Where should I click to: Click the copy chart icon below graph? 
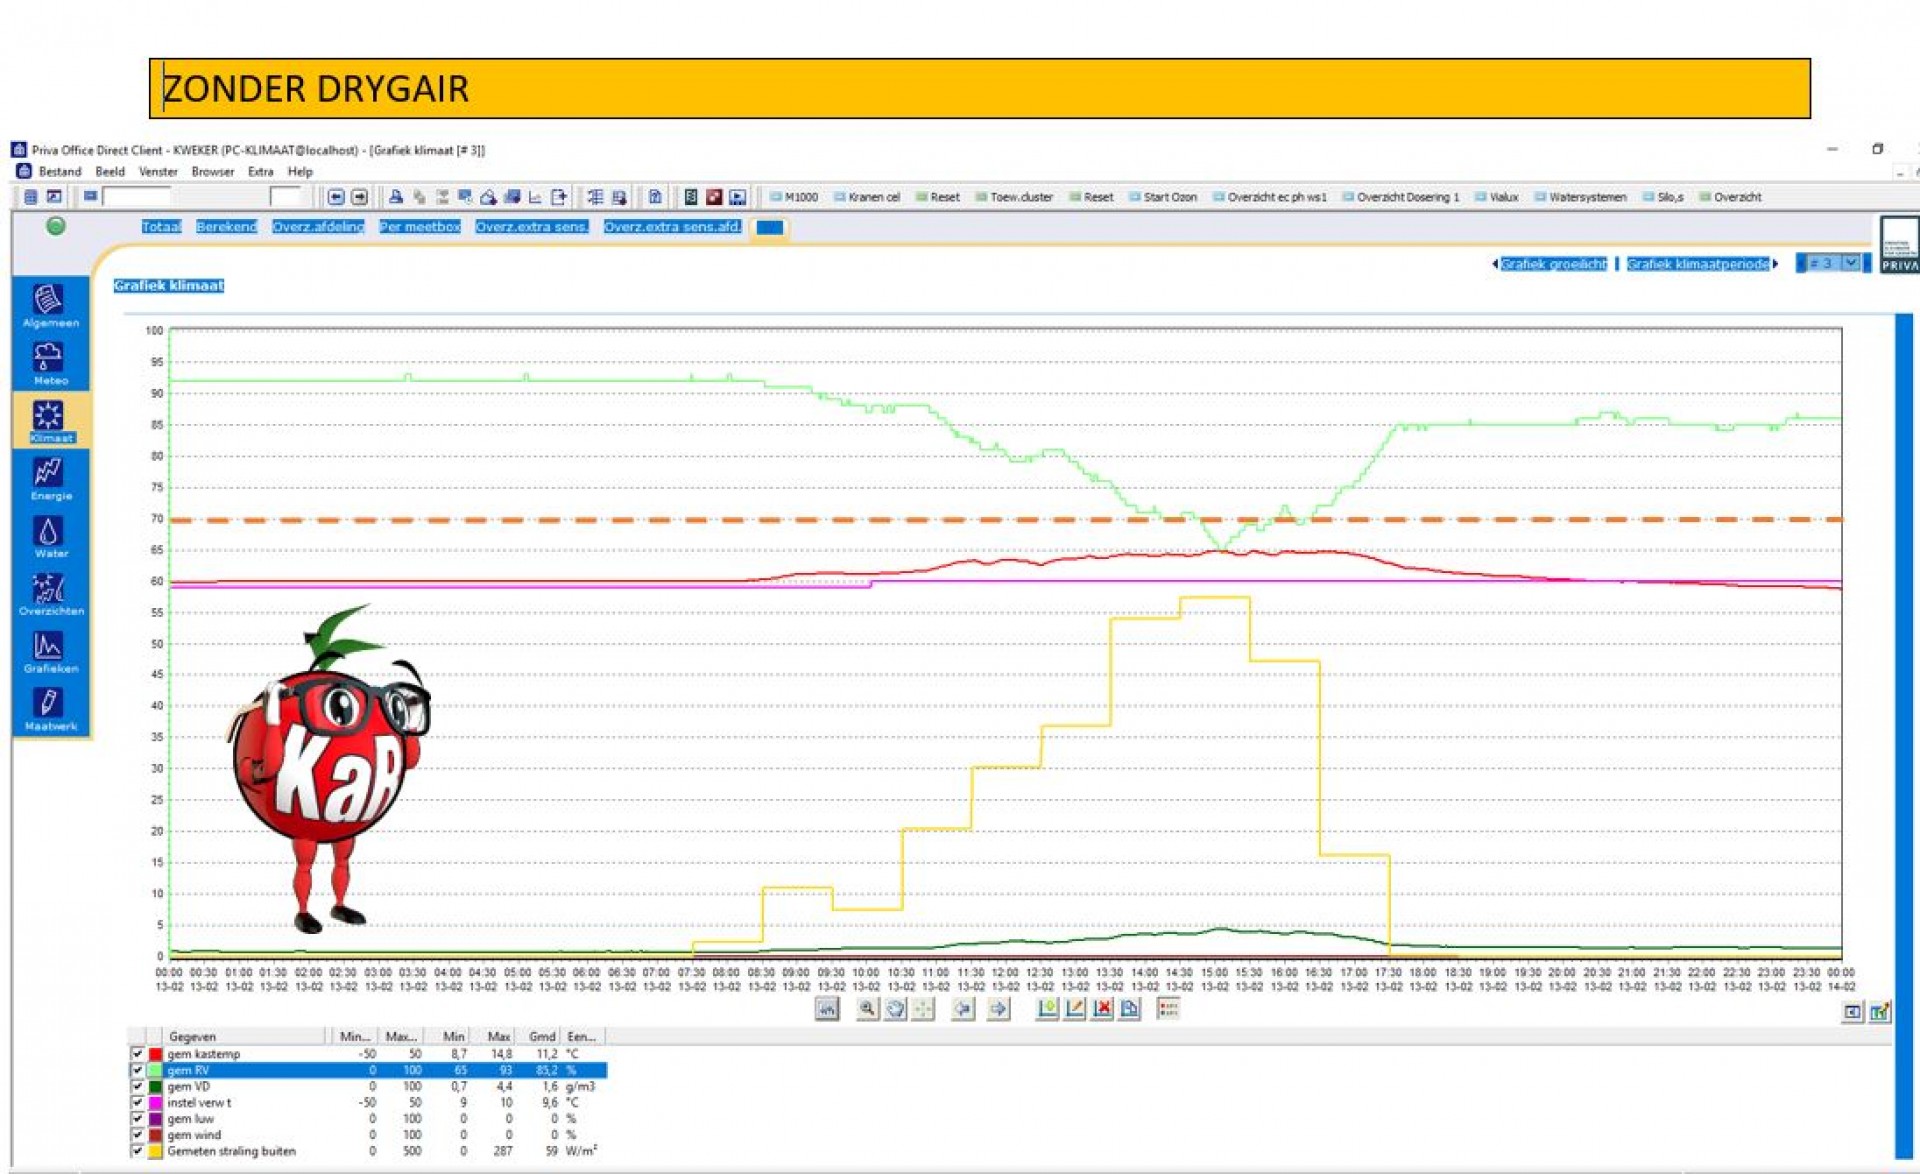coord(1129,1009)
